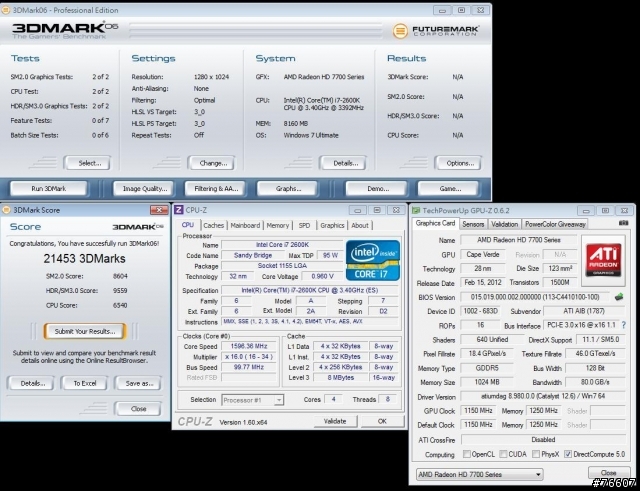Open the Memory tab in CPU-Z
The image size is (640, 491).
278,225
